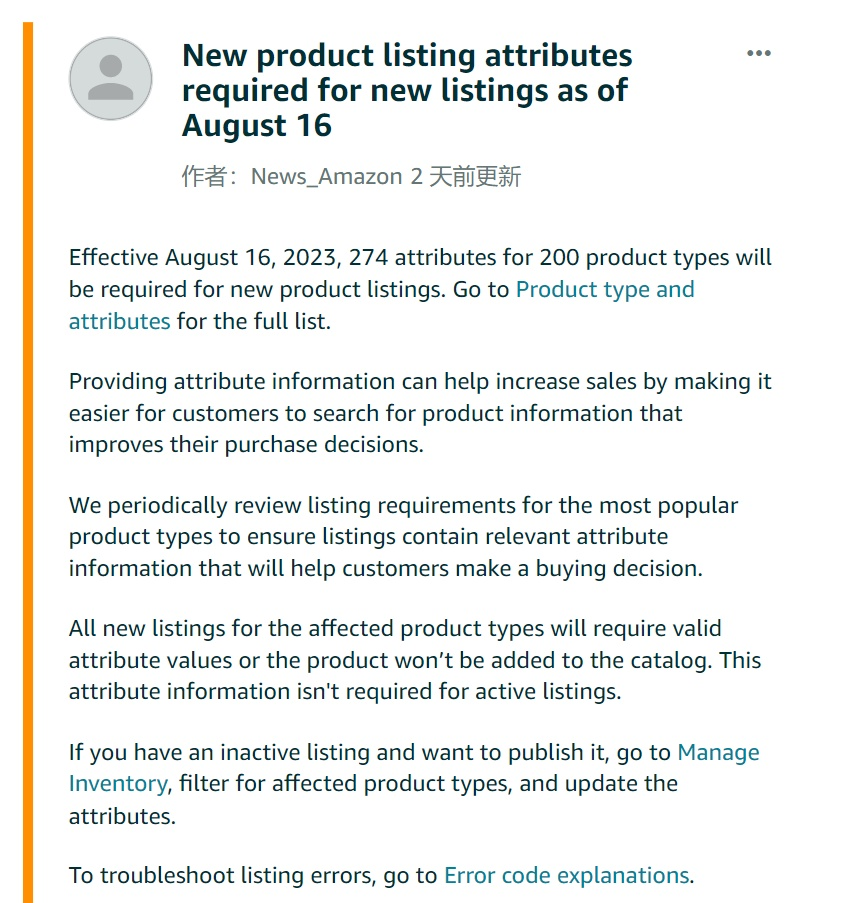861x903 pixels.
Task: Click the 'for the full list.' text
Action: pos(254,321)
